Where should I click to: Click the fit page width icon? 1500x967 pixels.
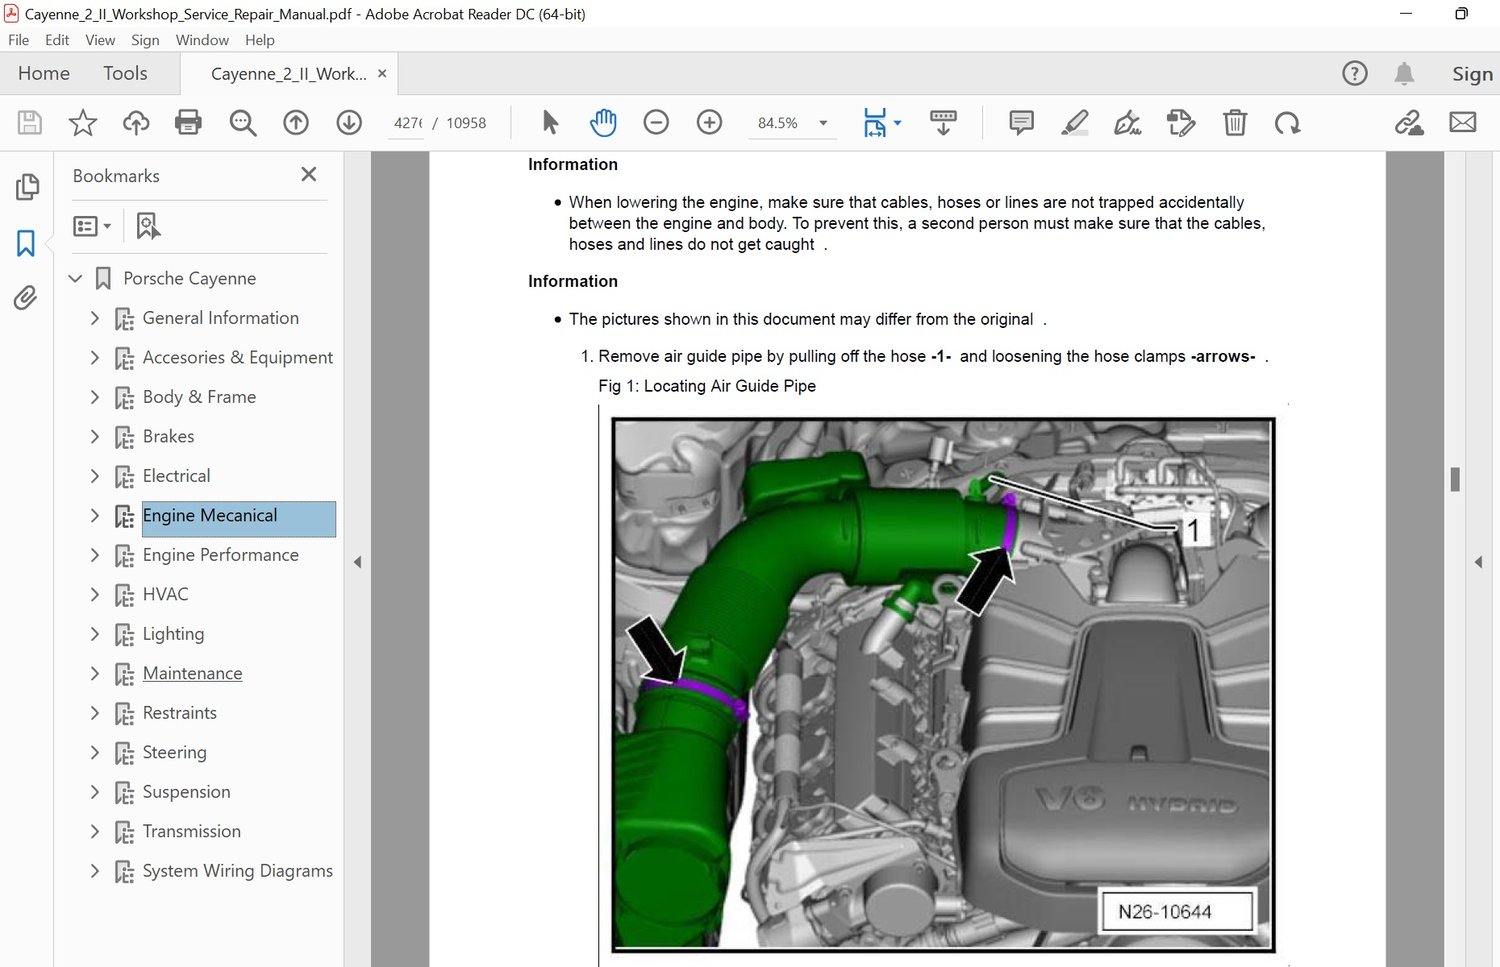click(875, 123)
